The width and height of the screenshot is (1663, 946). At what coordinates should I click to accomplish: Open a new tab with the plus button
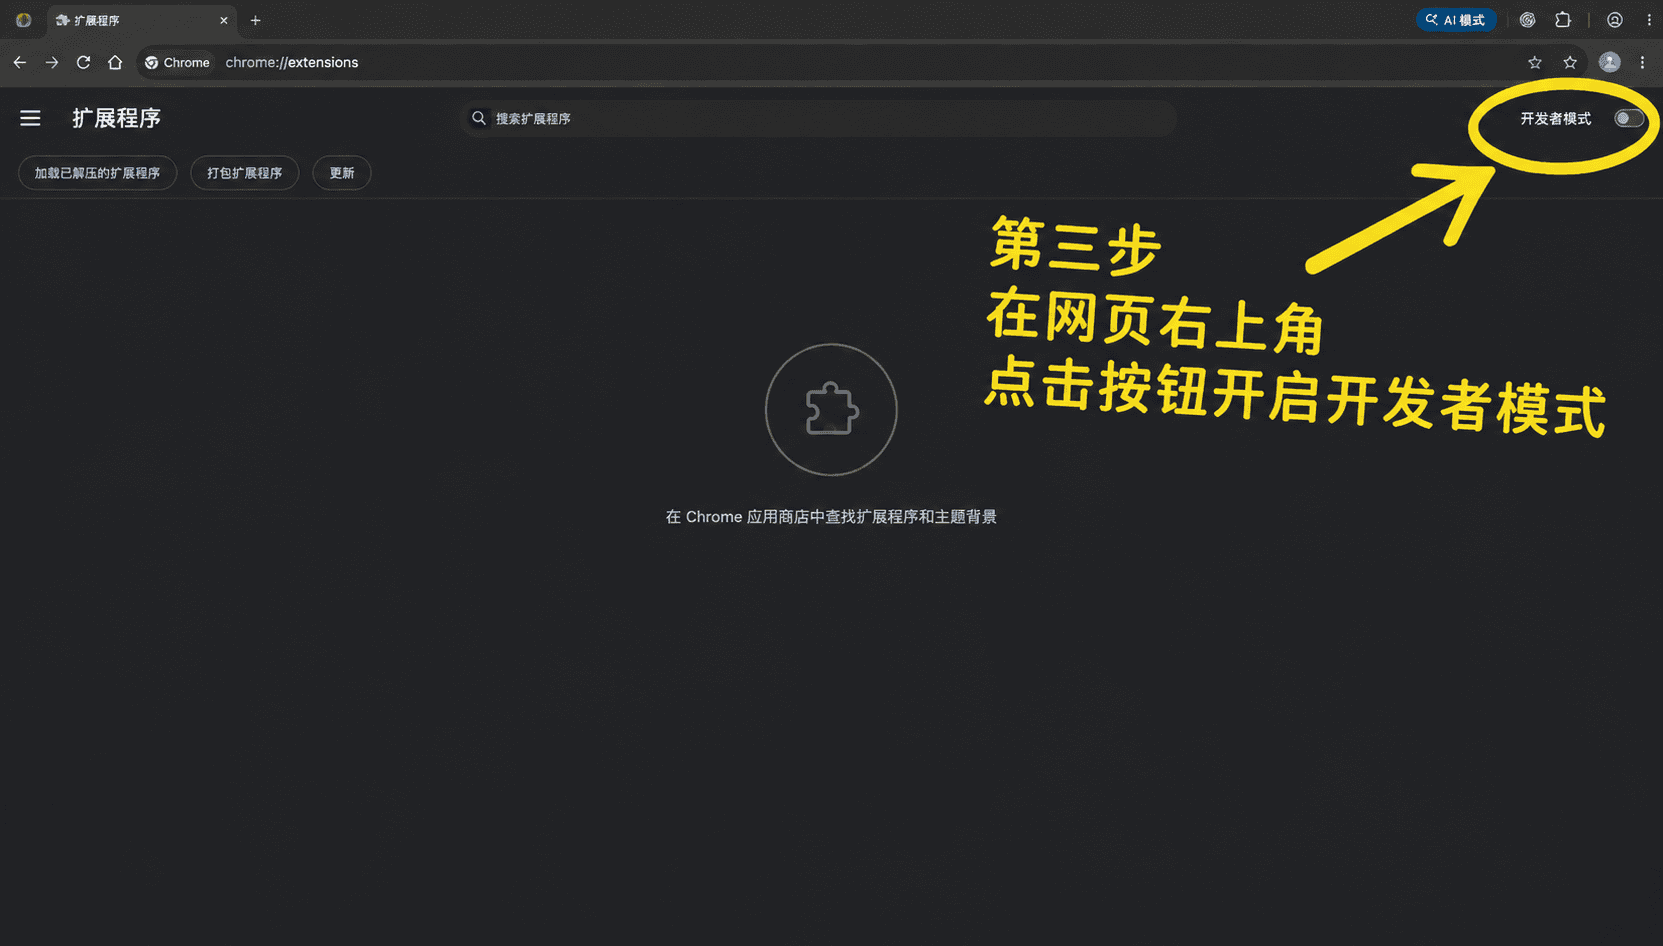click(256, 20)
